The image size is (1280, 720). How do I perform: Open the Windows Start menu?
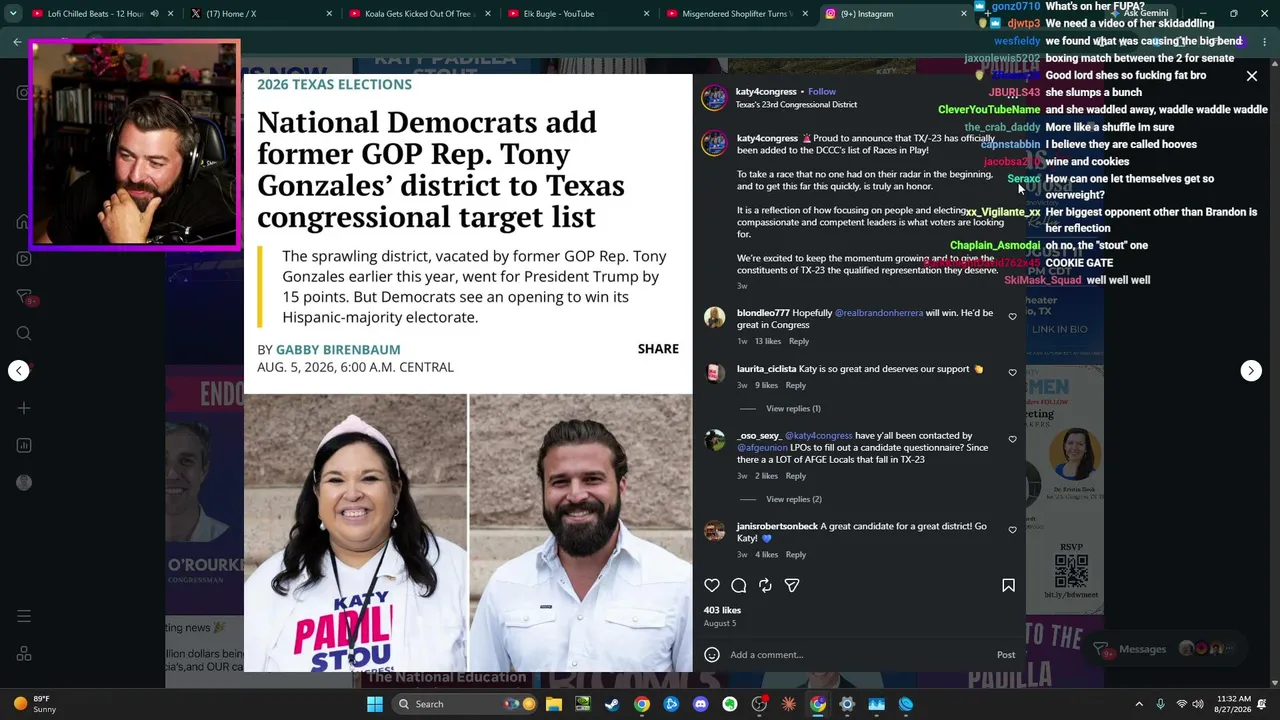coord(375,704)
